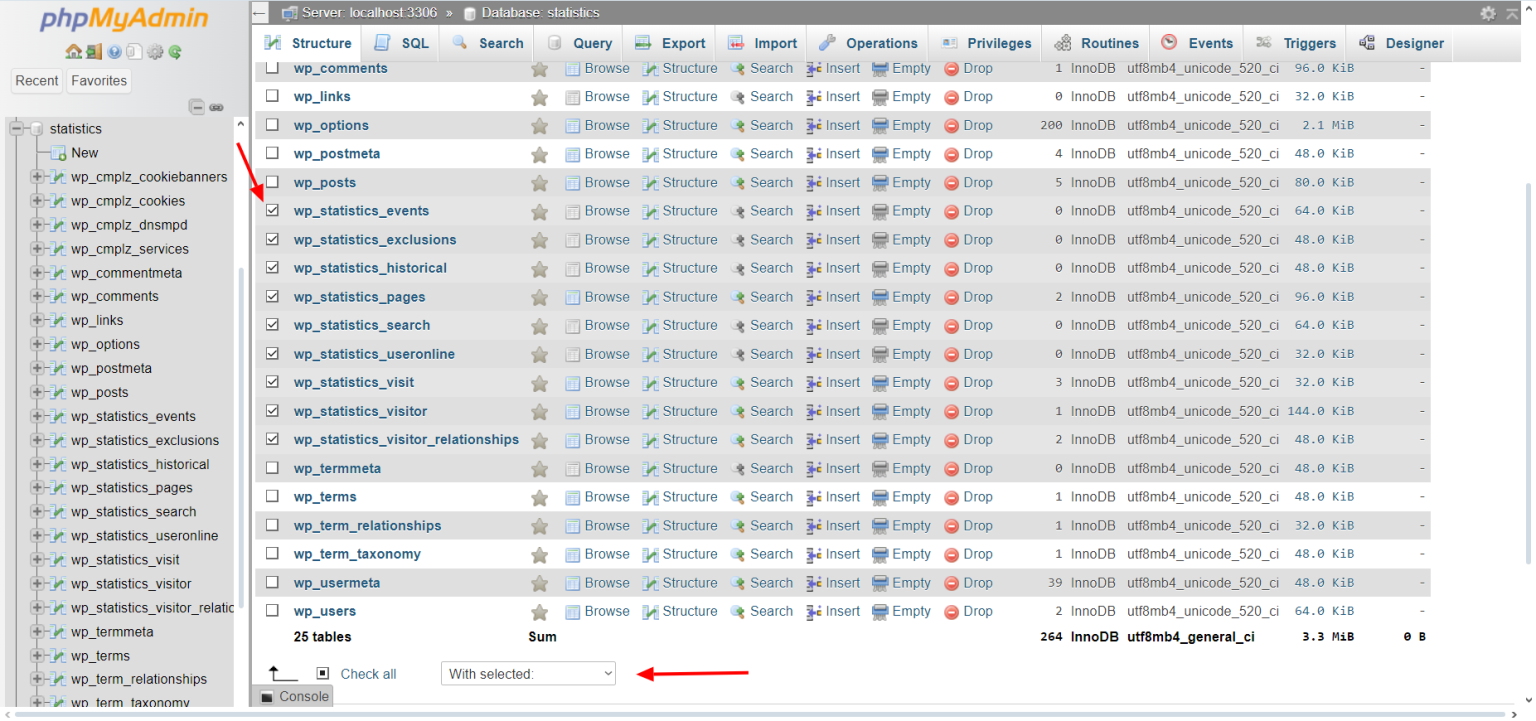The height and width of the screenshot is (721, 1536).
Task: Open the Export tab icon
Action: 643,43
